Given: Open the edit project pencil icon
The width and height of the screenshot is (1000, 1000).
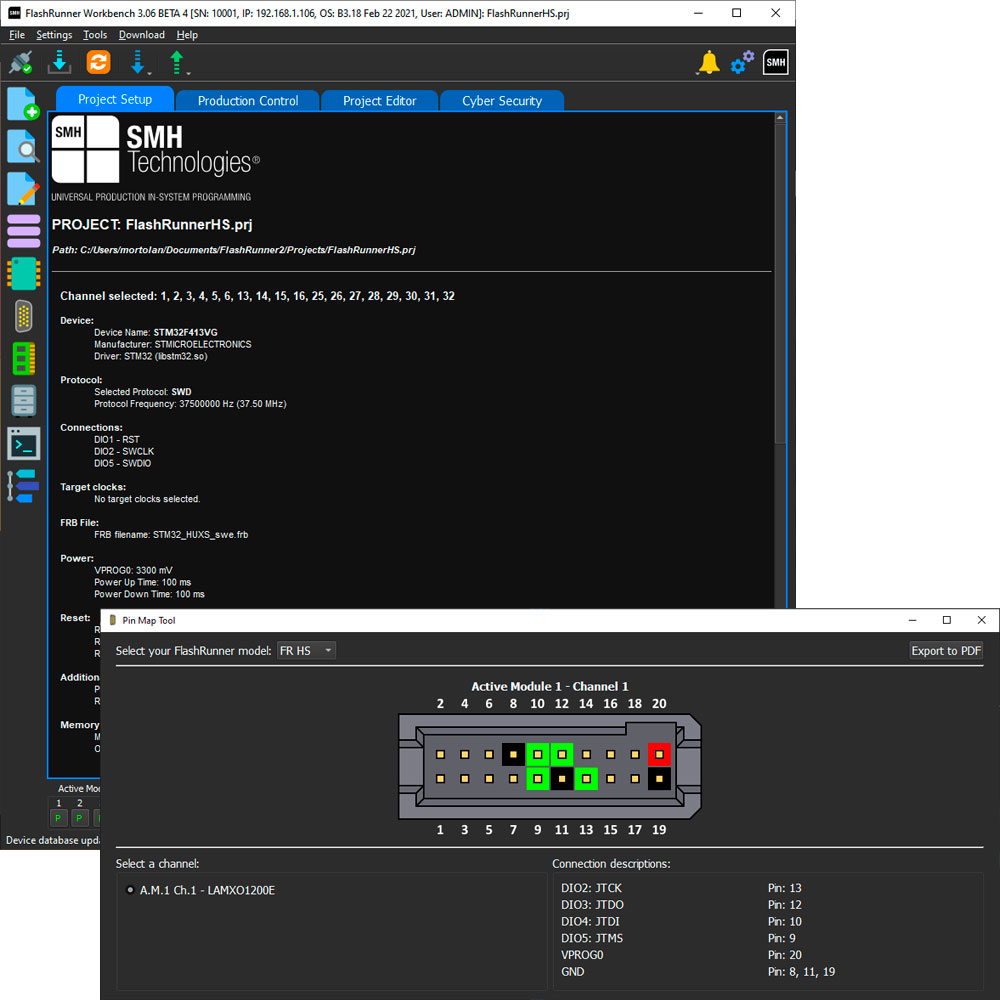Looking at the screenshot, I should tap(23, 188).
